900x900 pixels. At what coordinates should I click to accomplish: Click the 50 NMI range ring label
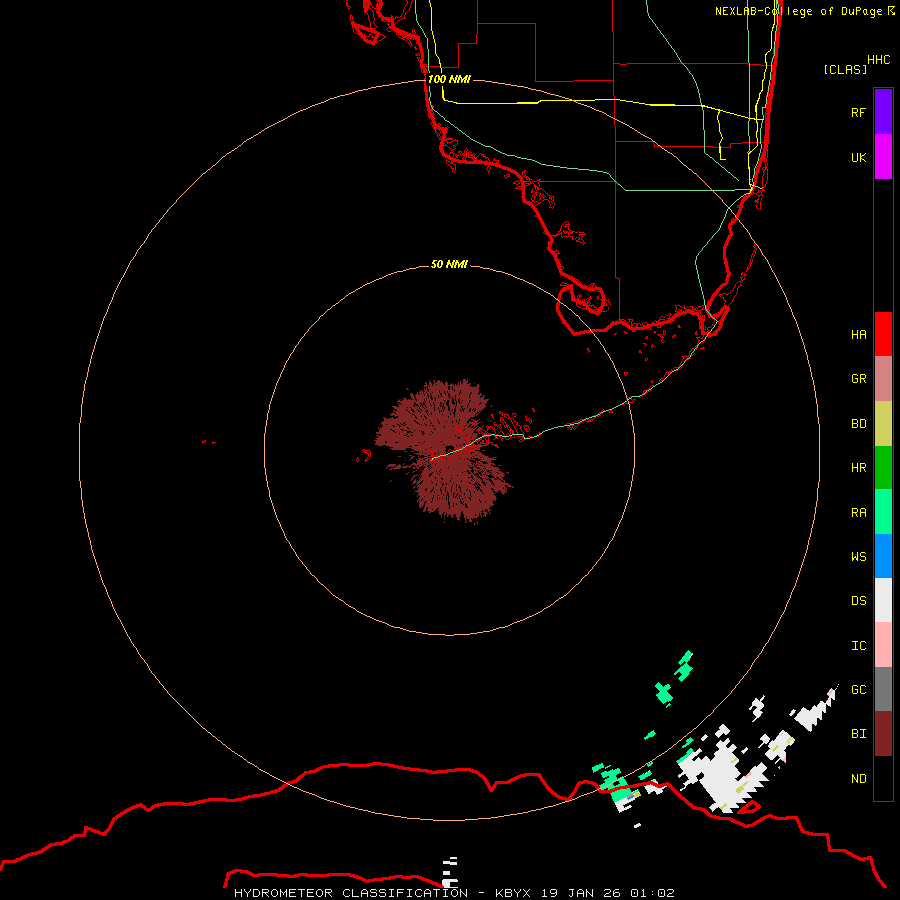[449, 264]
